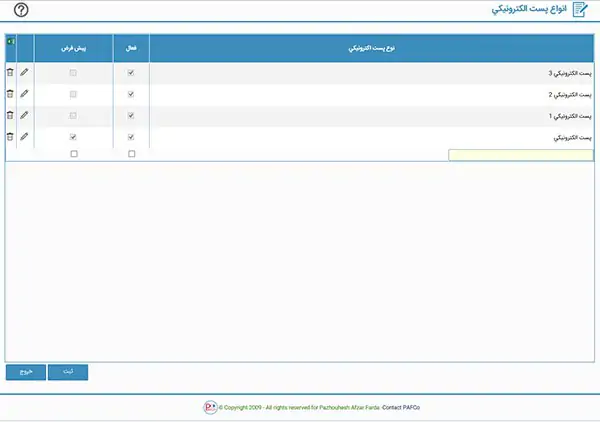Click the page title انواع پست الكترونيكي

(x=529, y=9)
